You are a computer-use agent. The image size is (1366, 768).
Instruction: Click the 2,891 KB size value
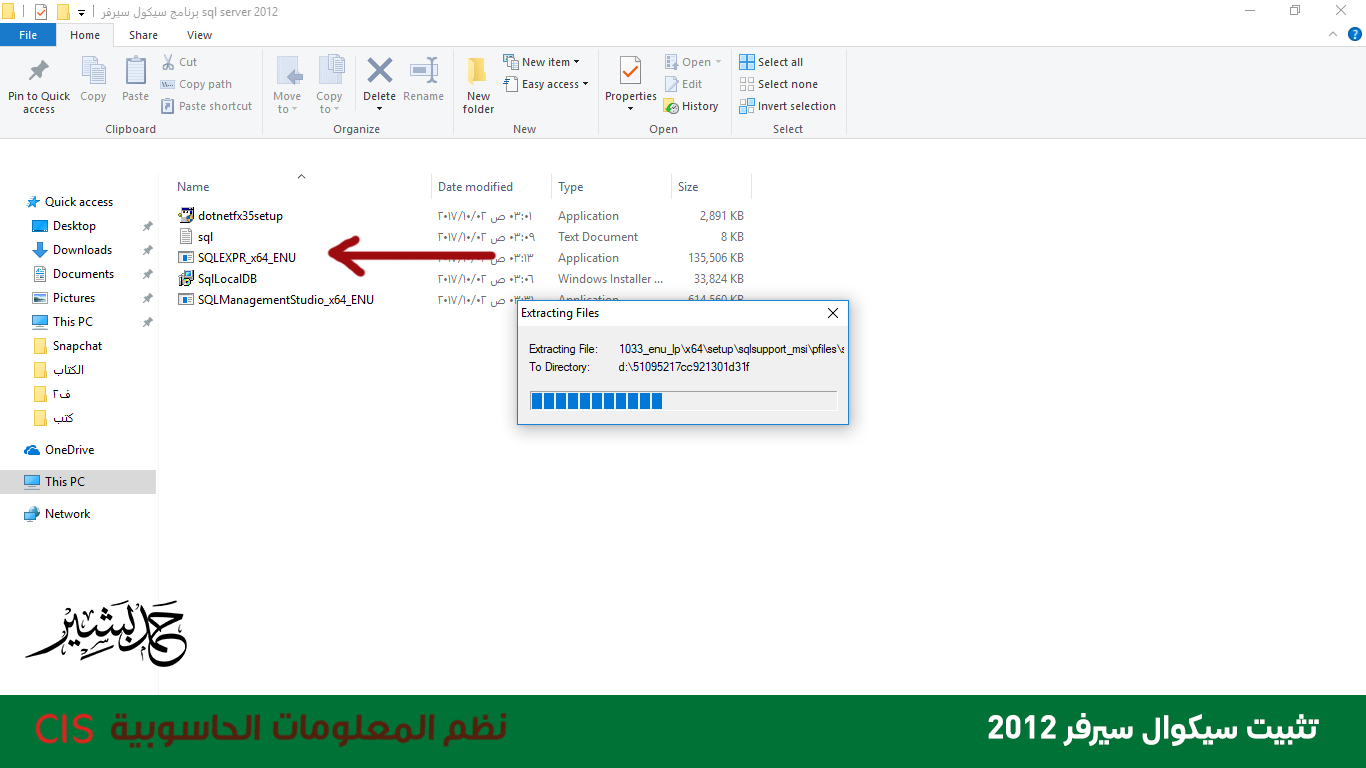pos(722,216)
